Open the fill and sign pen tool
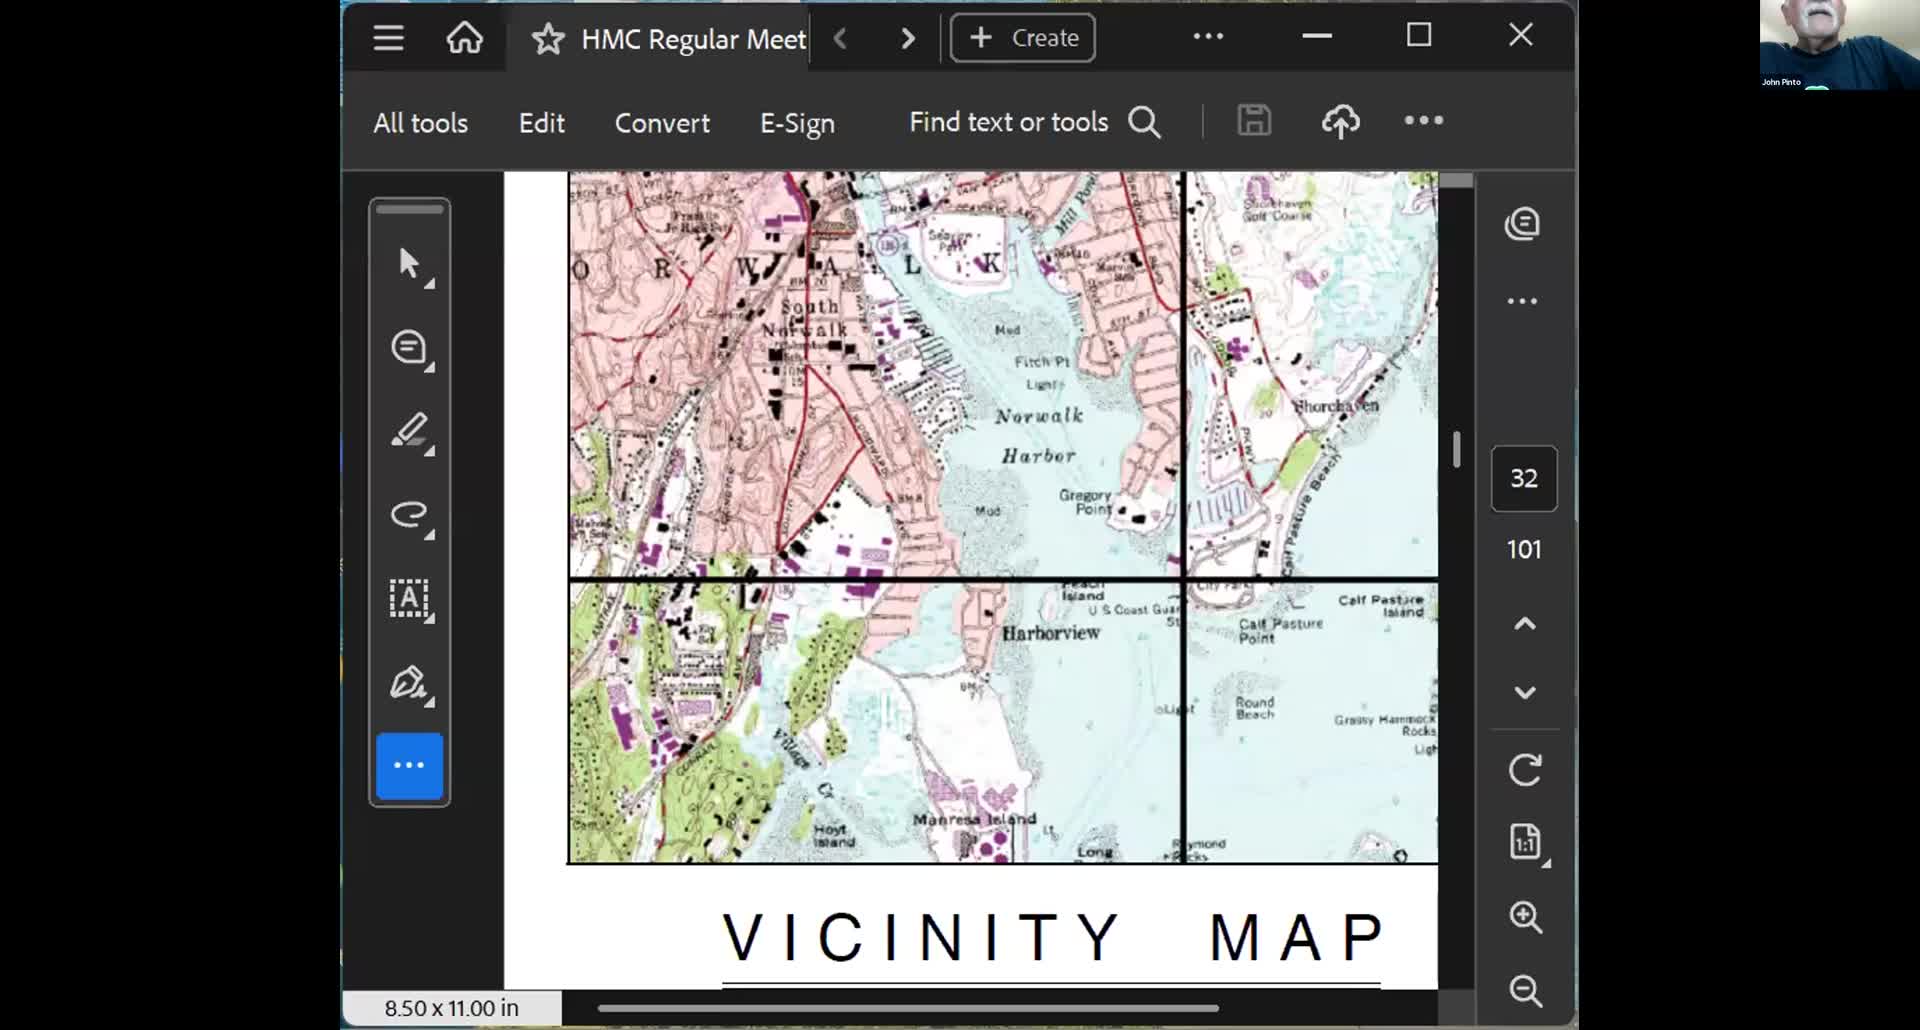Screen dimensions: 1920x1030 409,683
